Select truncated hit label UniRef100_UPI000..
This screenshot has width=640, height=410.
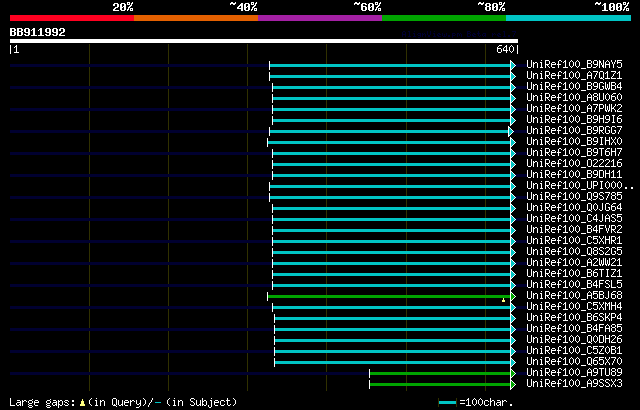coord(580,186)
